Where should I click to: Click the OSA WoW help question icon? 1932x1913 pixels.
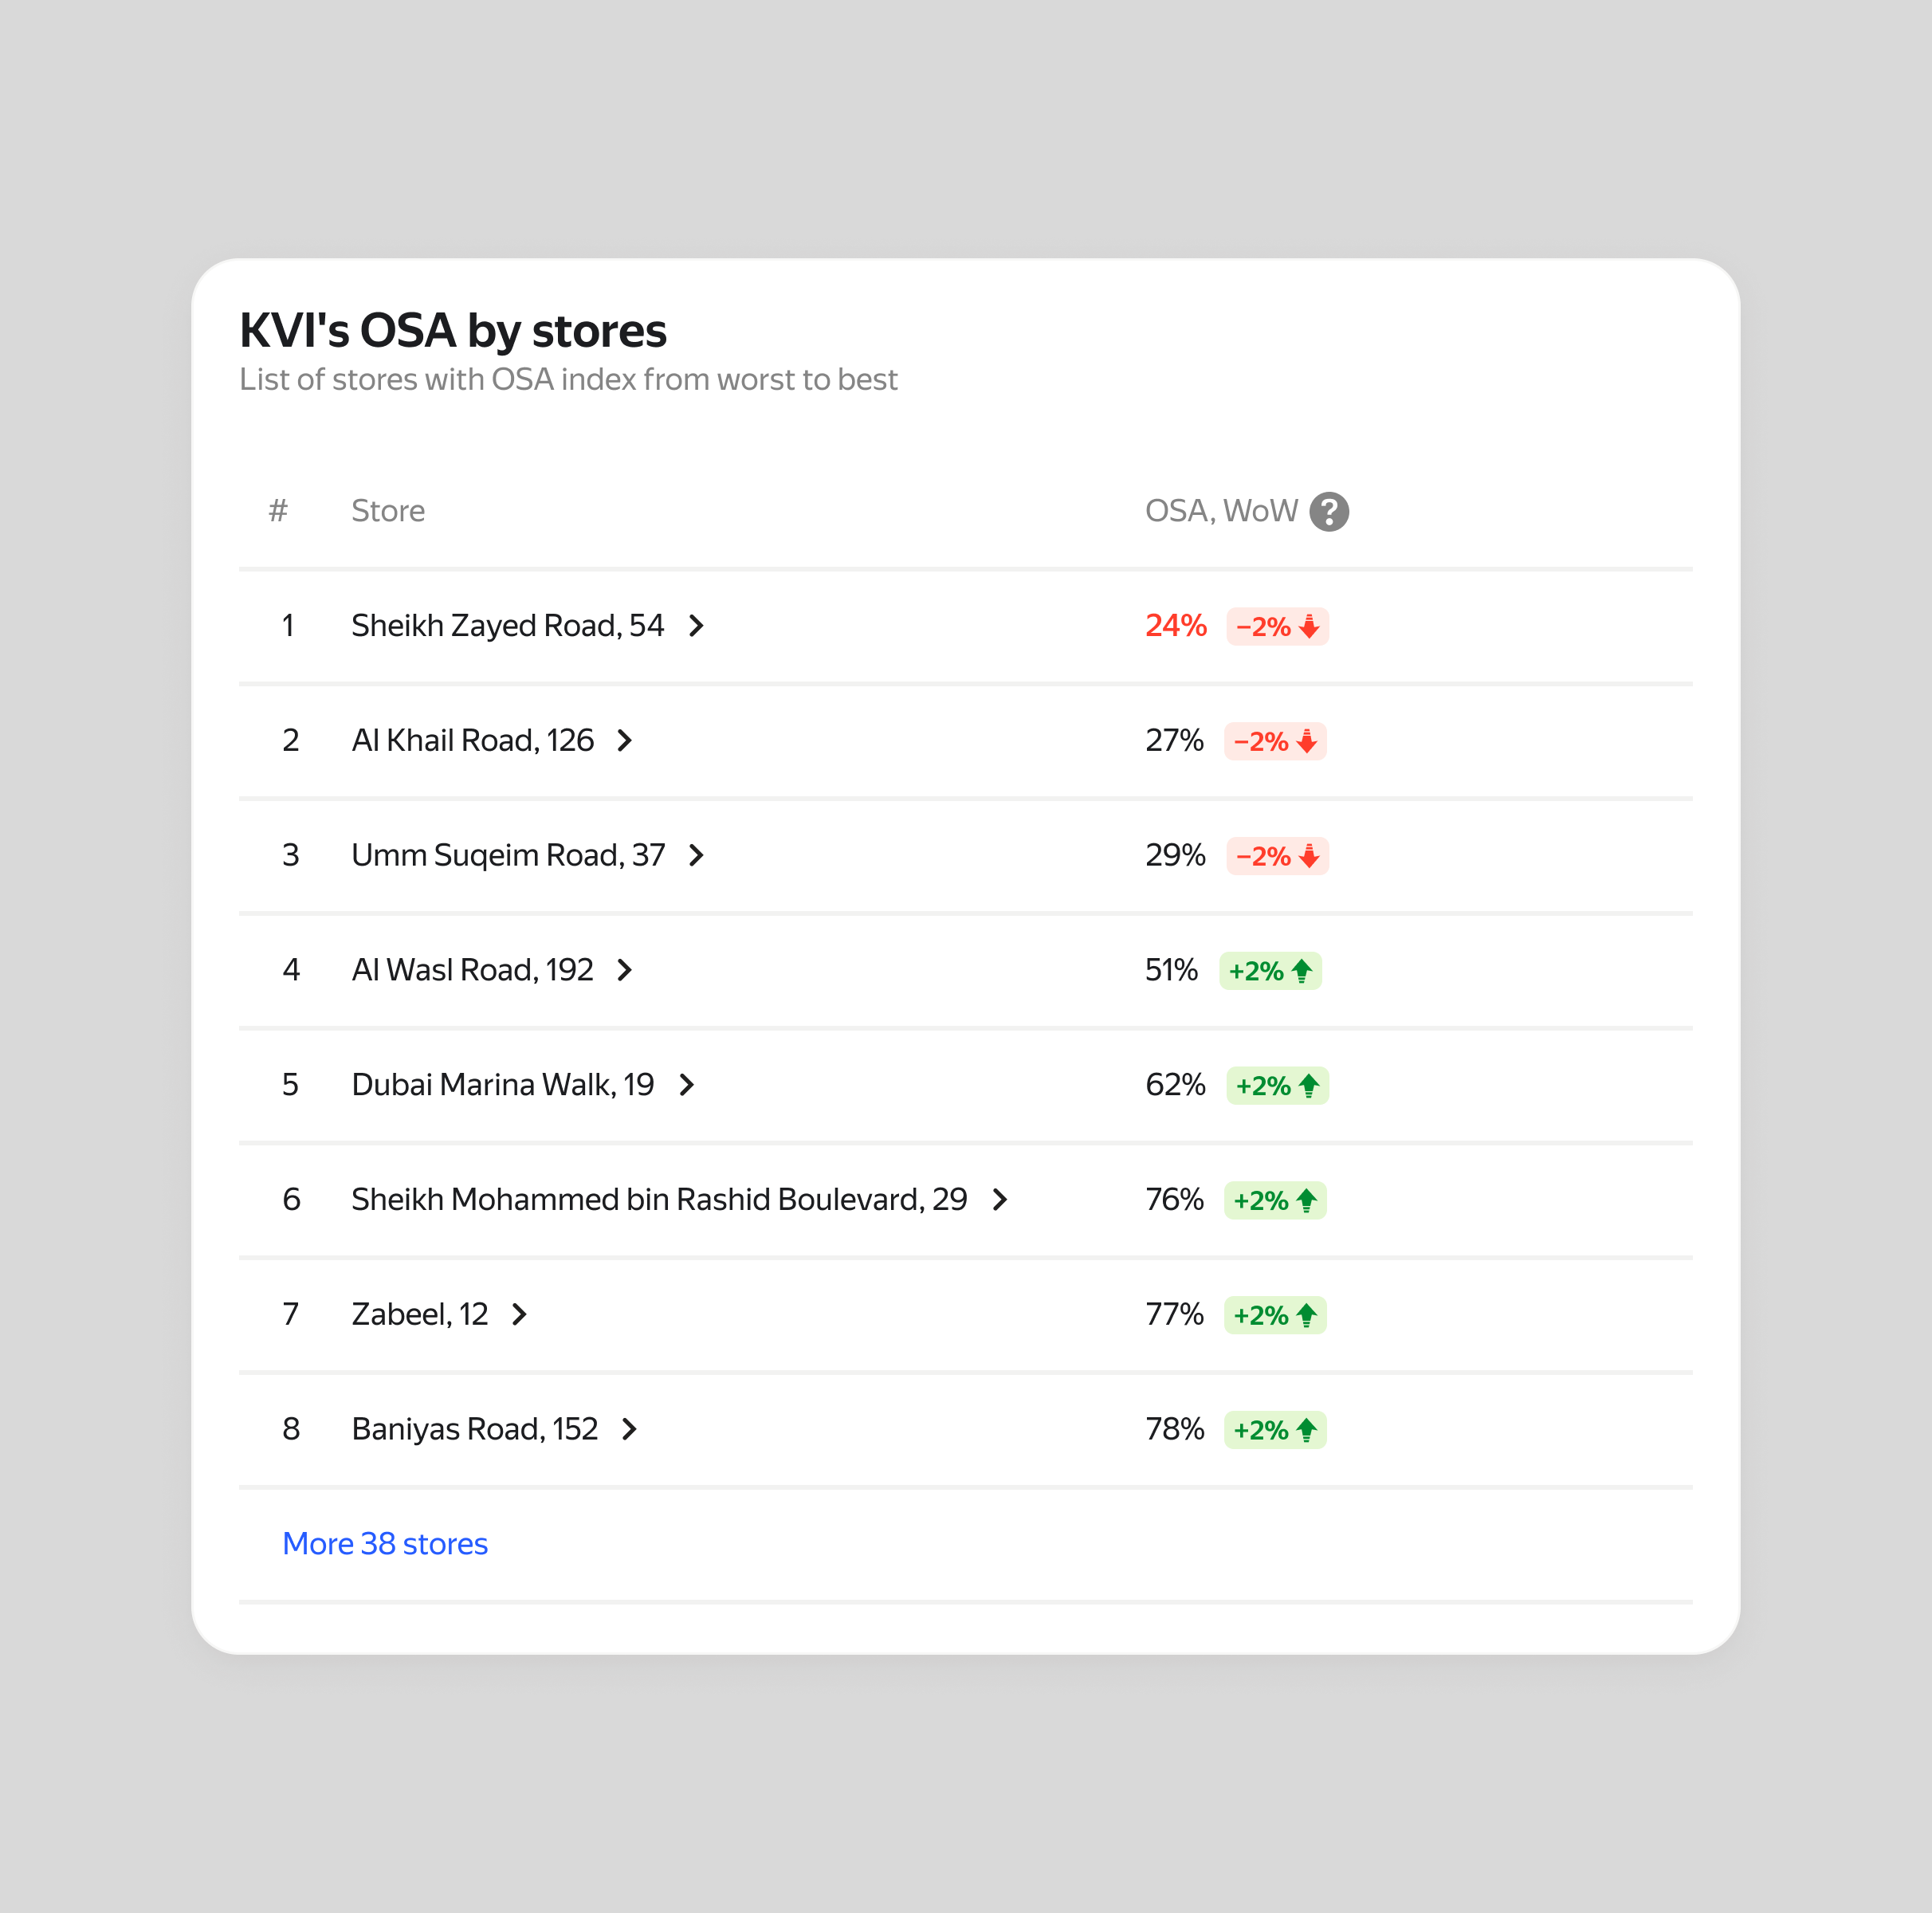click(1329, 512)
